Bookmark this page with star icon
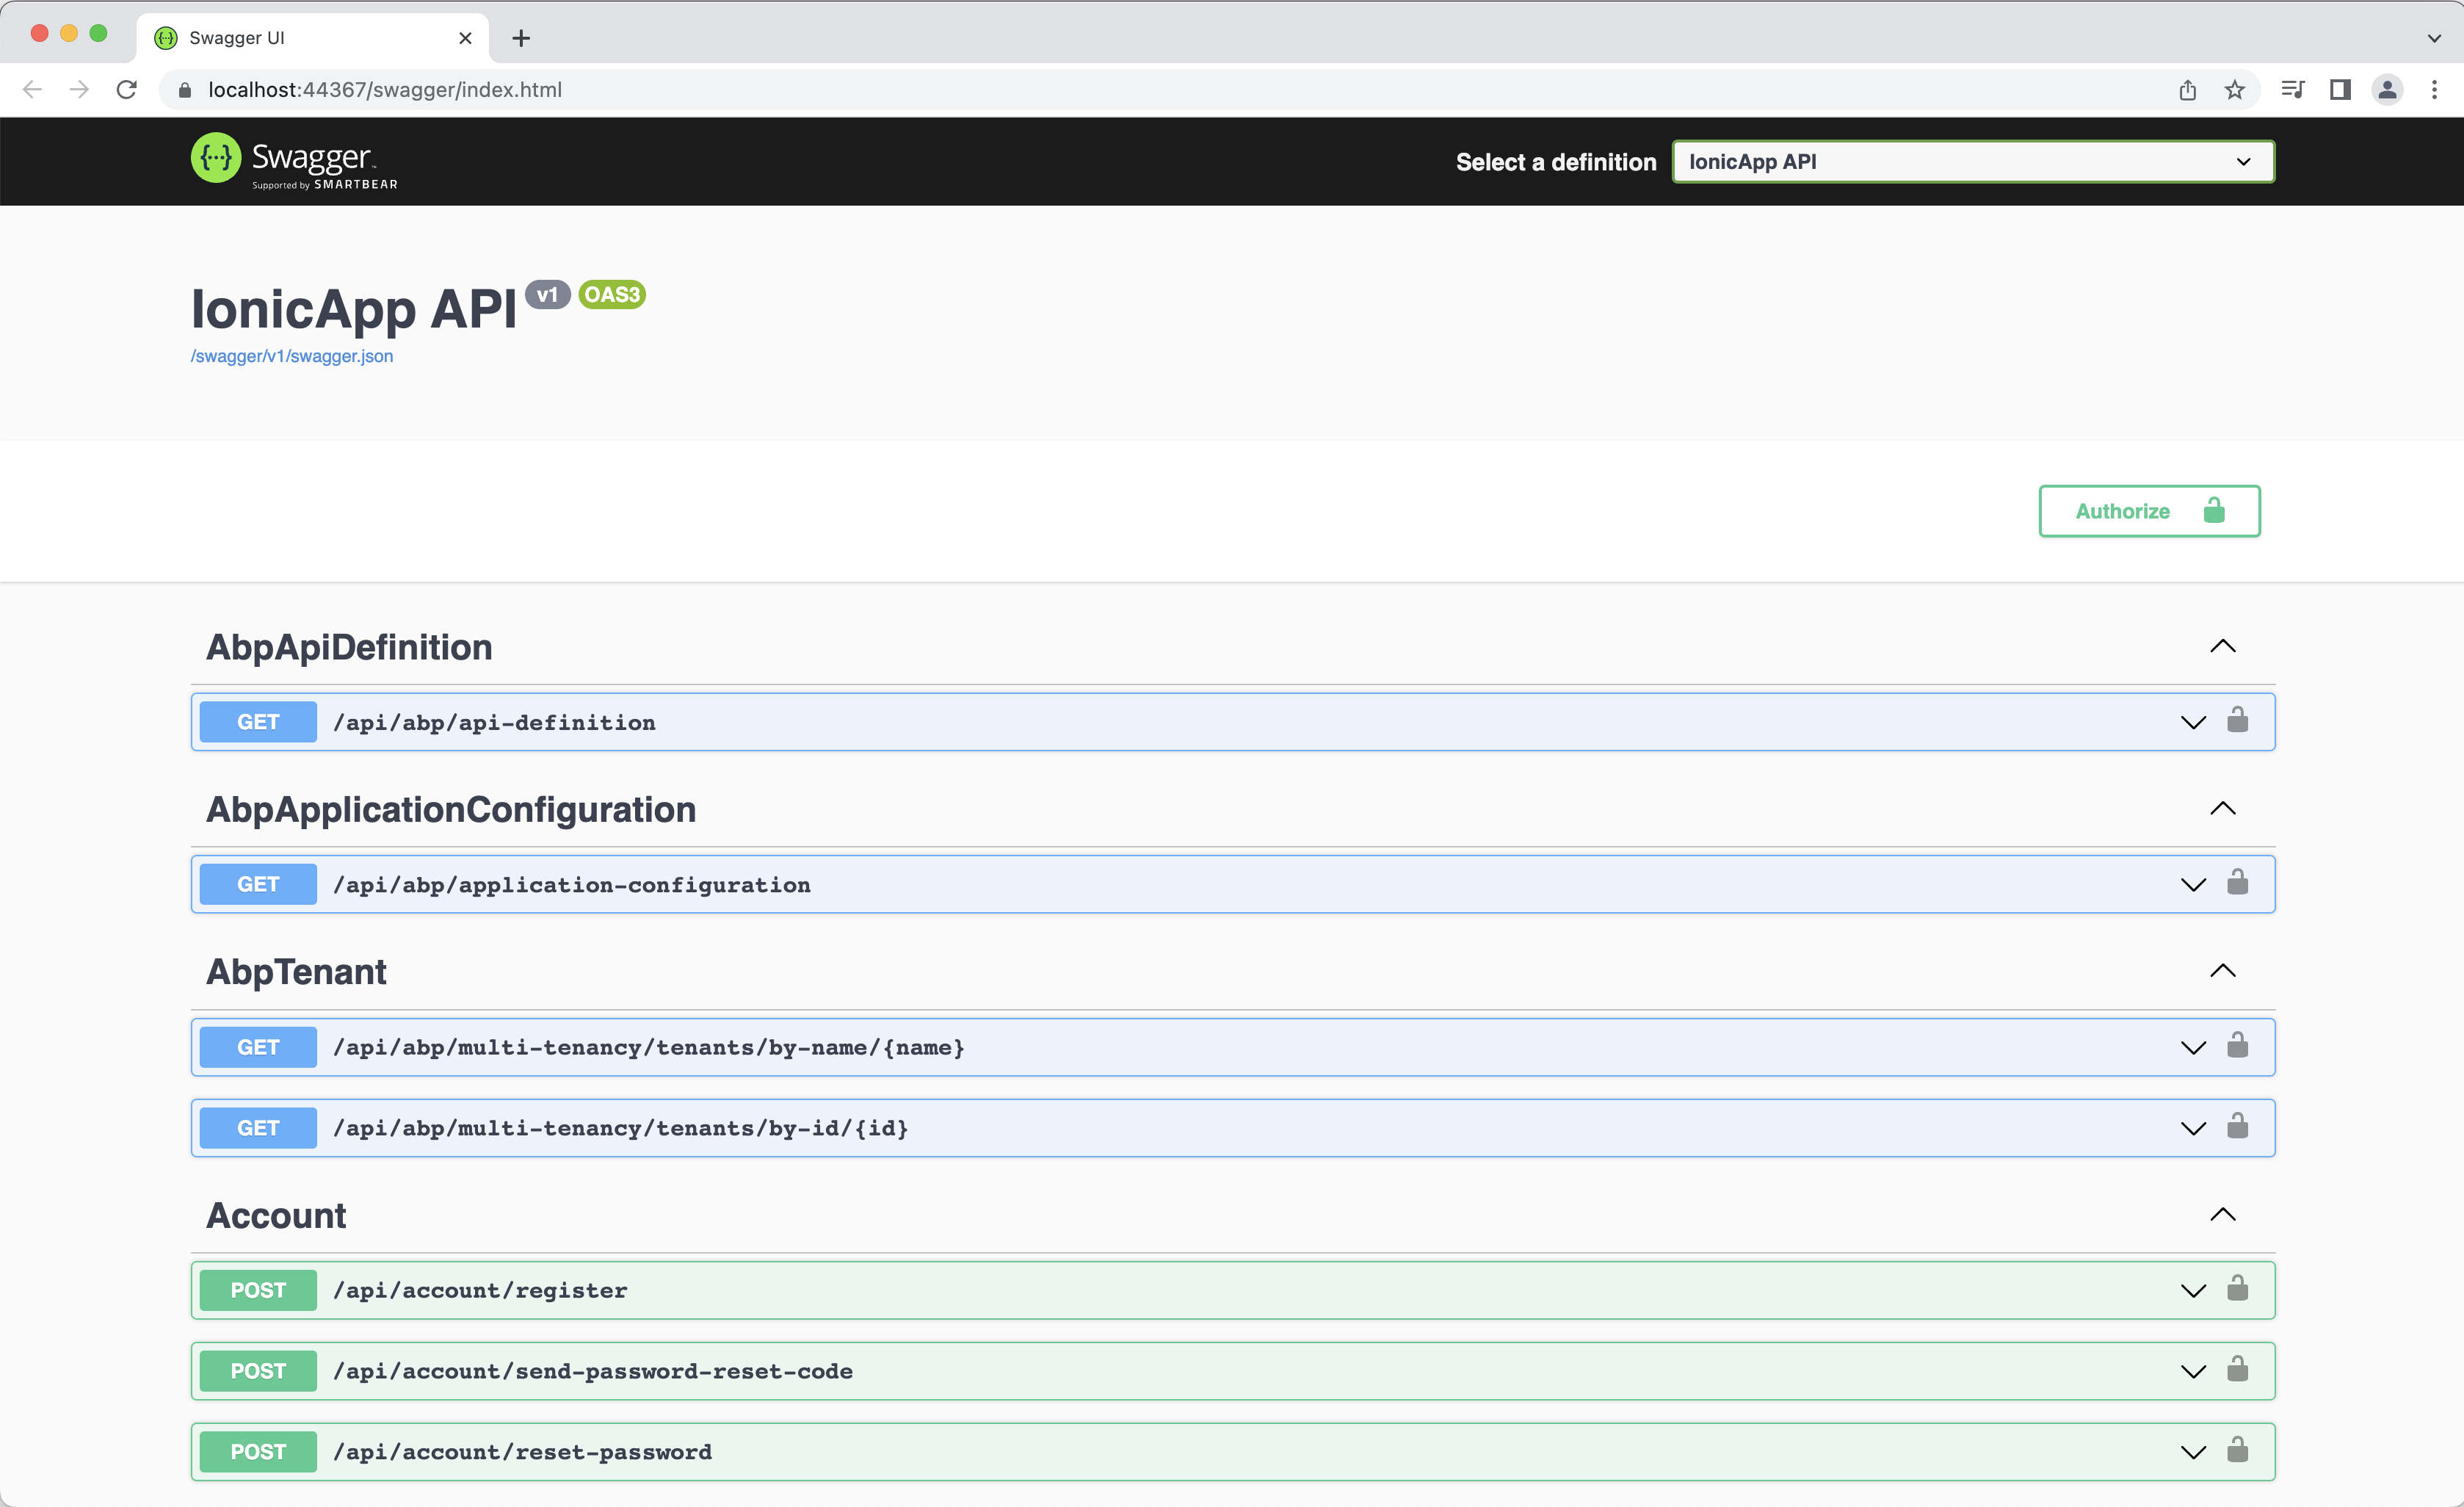The width and height of the screenshot is (2464, 1507). pos(2234,90)
